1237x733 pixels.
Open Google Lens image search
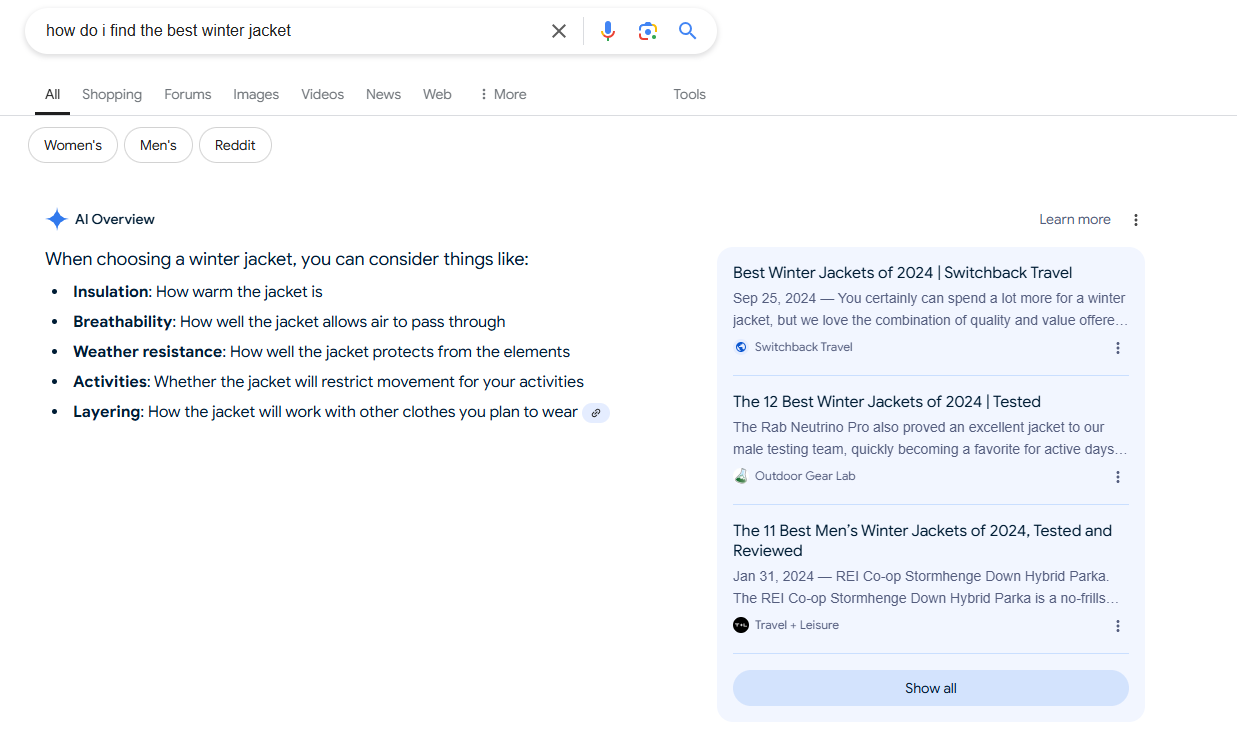(648, 31)
